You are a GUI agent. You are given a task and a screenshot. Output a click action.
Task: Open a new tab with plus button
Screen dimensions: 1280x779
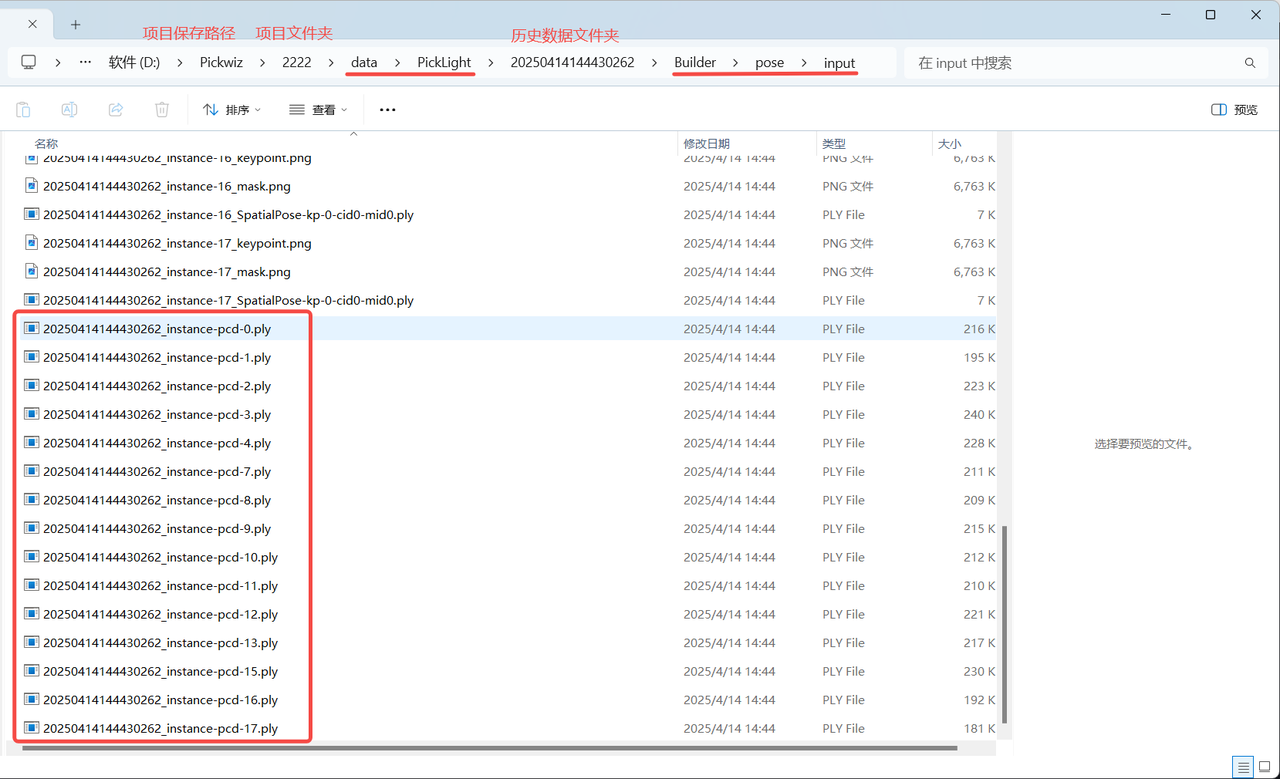(x=76, y=24)
